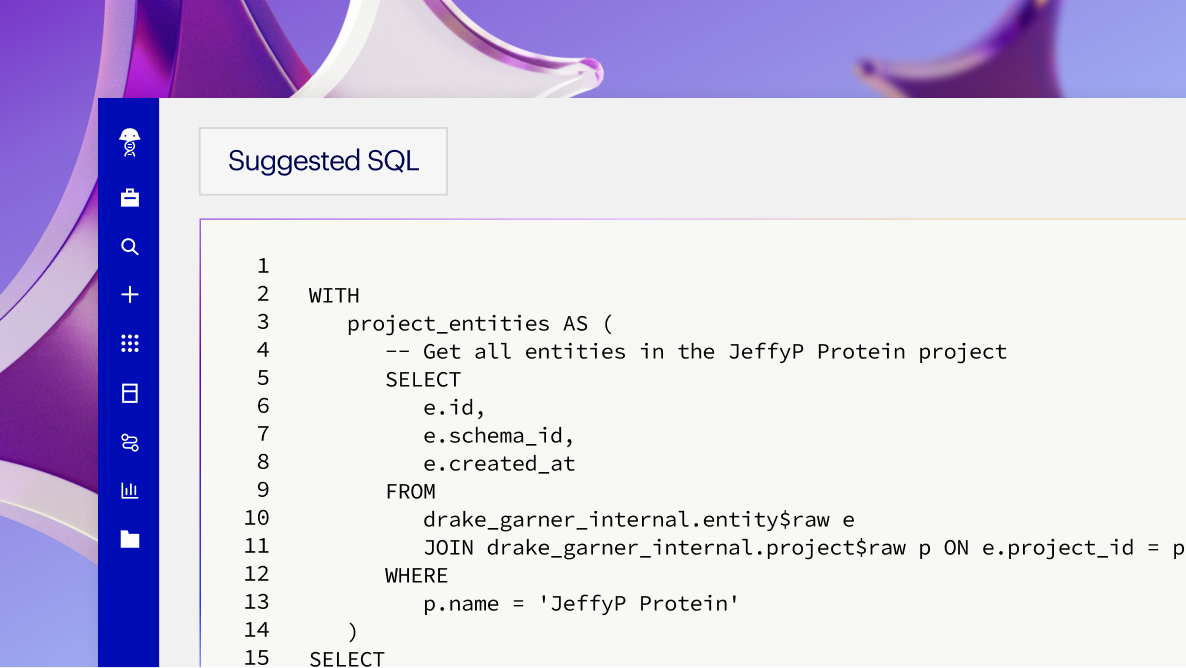Open the briefcase Projects icon
The width and height of the screenshot is (1186, 668).
tap(129, 198)
